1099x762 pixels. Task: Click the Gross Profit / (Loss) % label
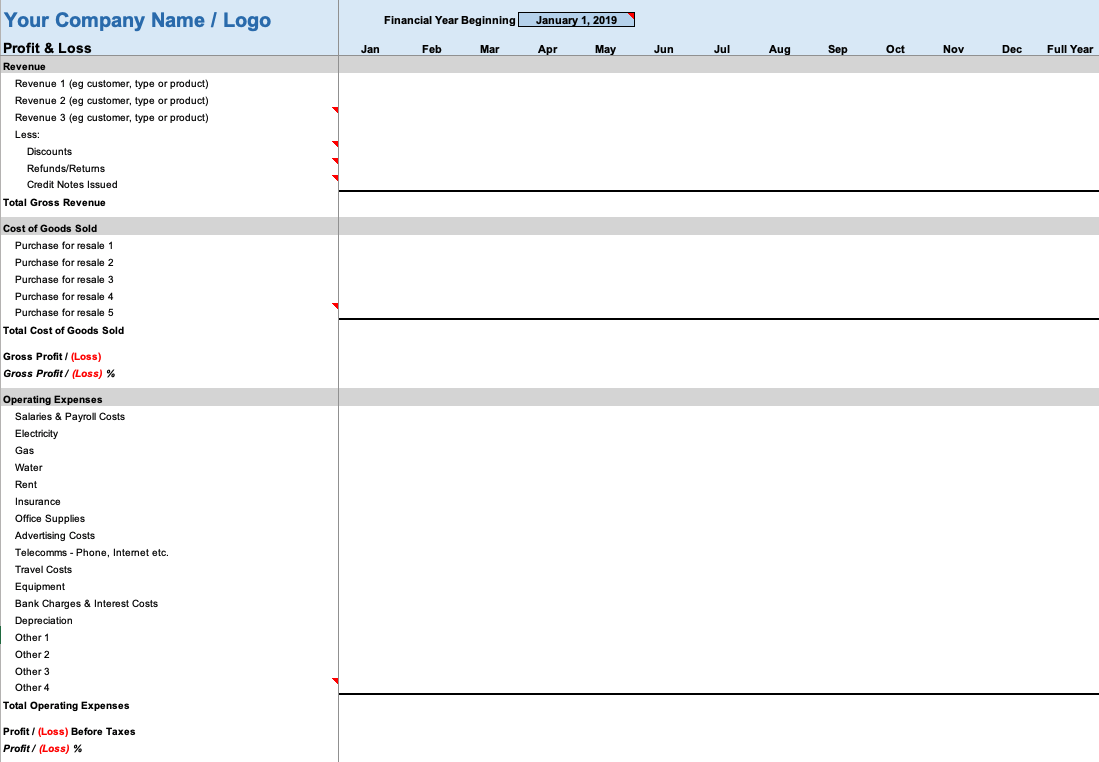click(59, 373)
